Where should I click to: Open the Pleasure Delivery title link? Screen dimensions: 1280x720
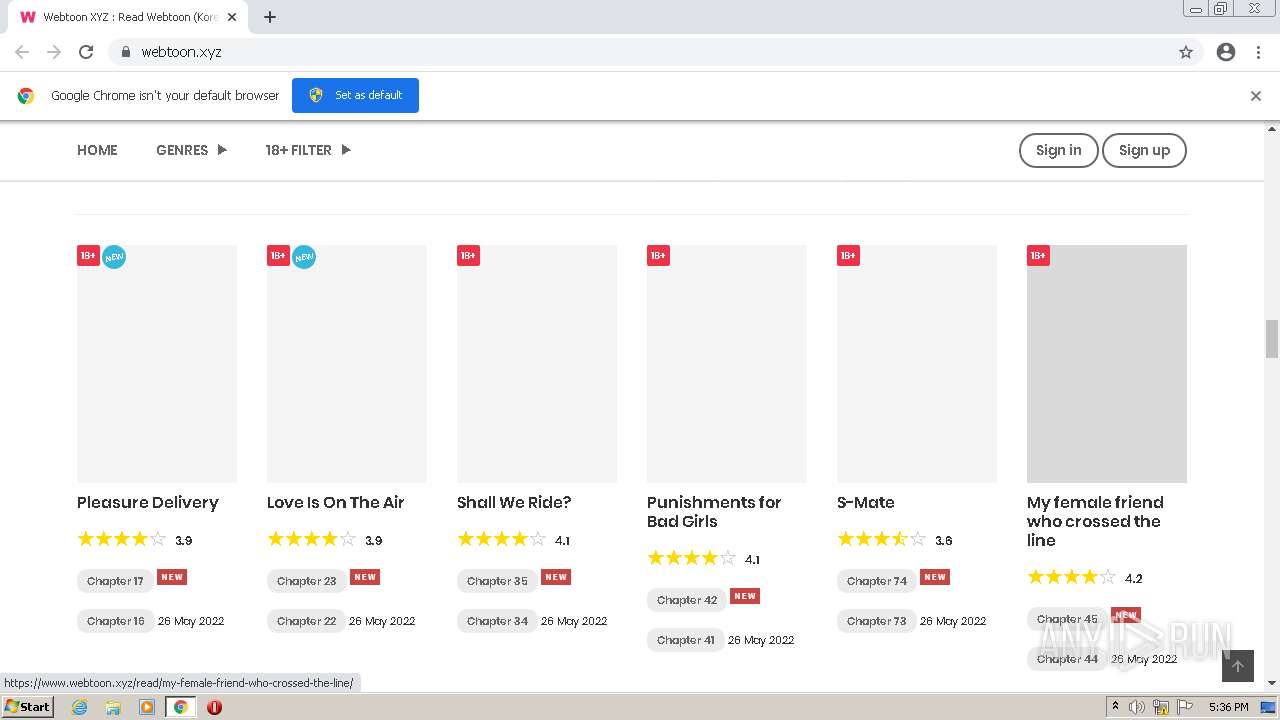pos(148,503)
